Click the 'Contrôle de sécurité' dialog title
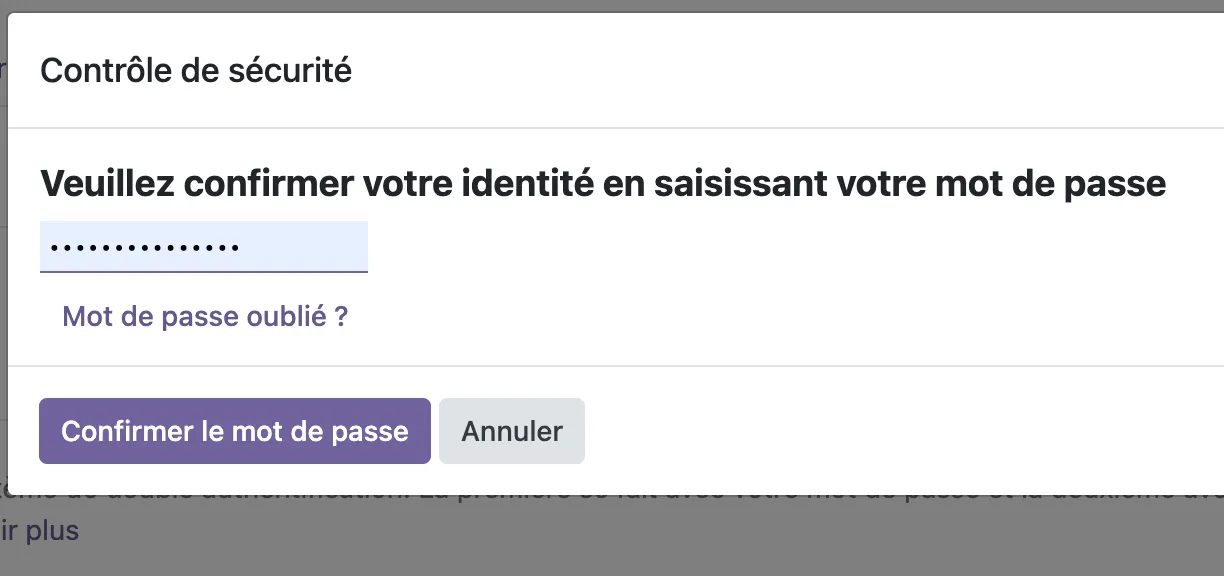The image size is (1224, 576). (x=196, y=71)
